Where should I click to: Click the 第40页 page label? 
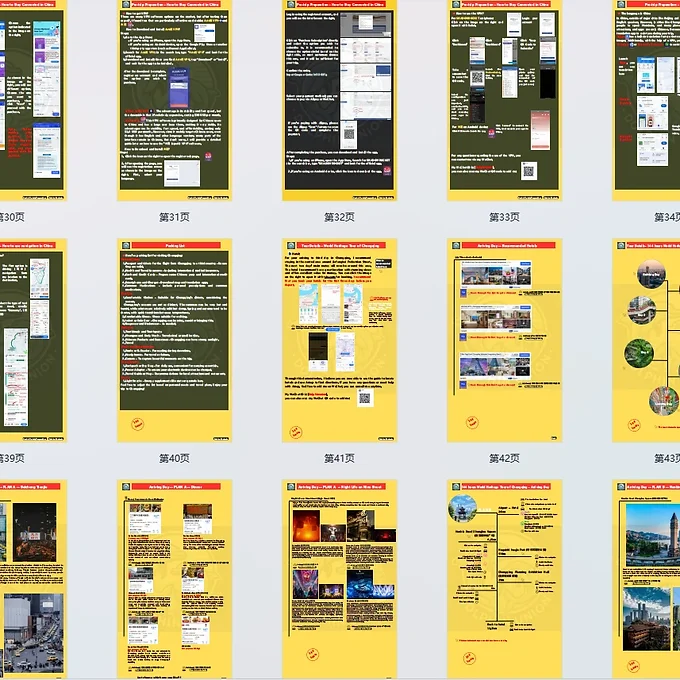click(174, 458)
